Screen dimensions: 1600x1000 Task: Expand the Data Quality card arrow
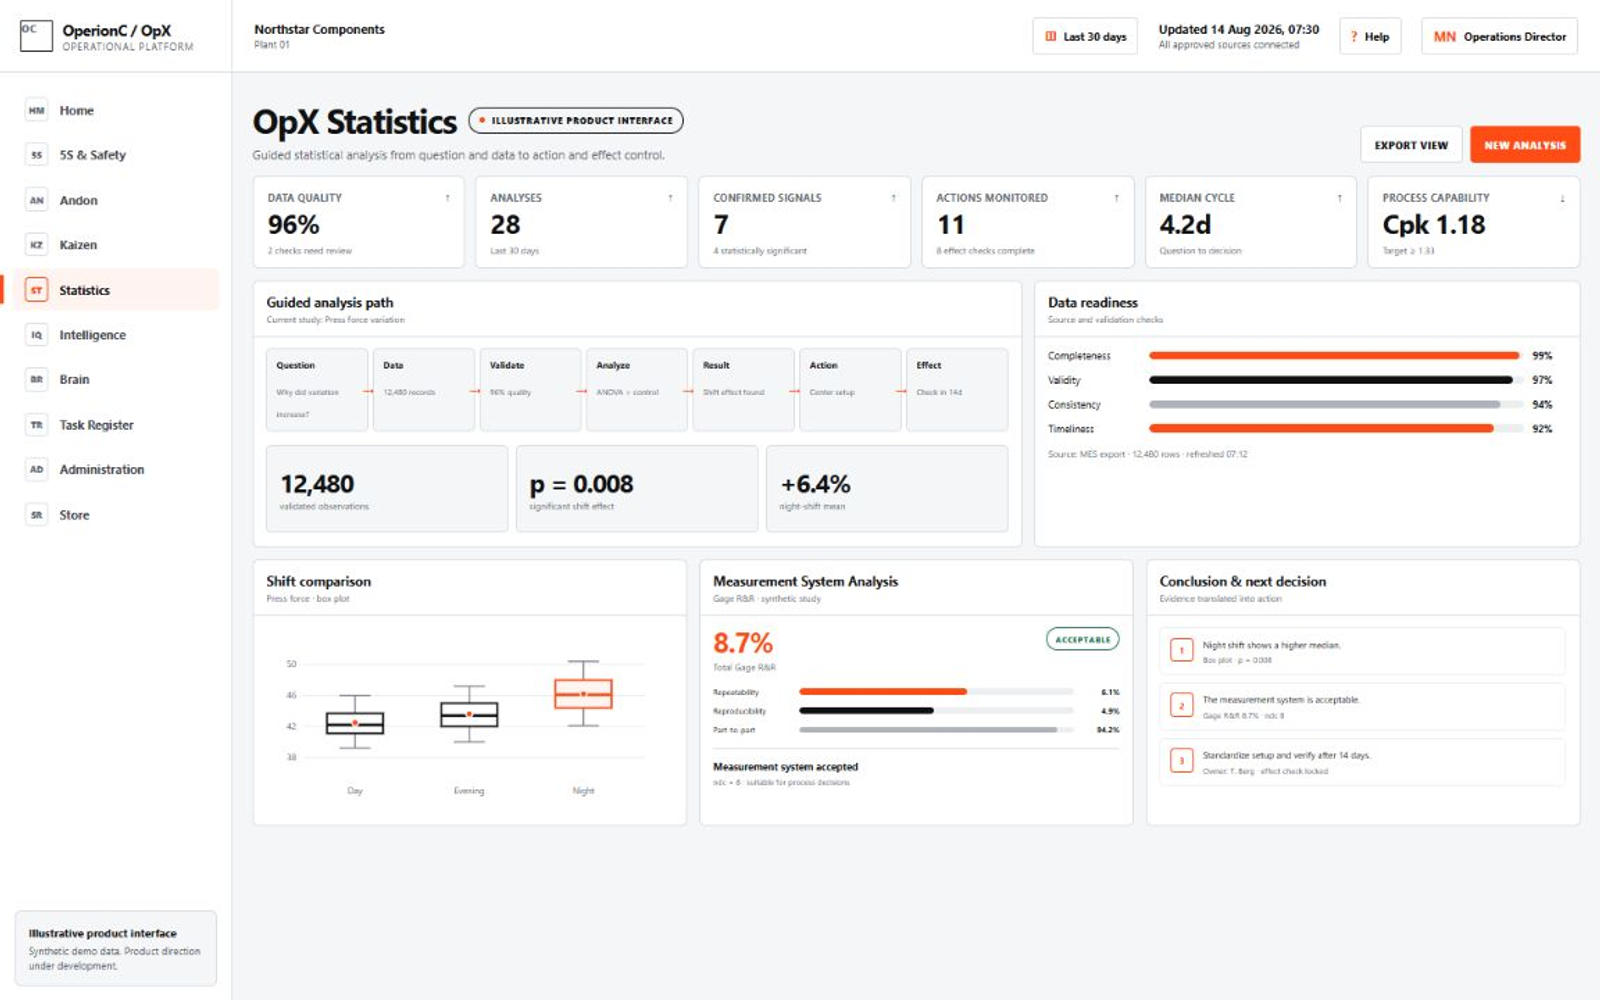[x=448, y=198]
